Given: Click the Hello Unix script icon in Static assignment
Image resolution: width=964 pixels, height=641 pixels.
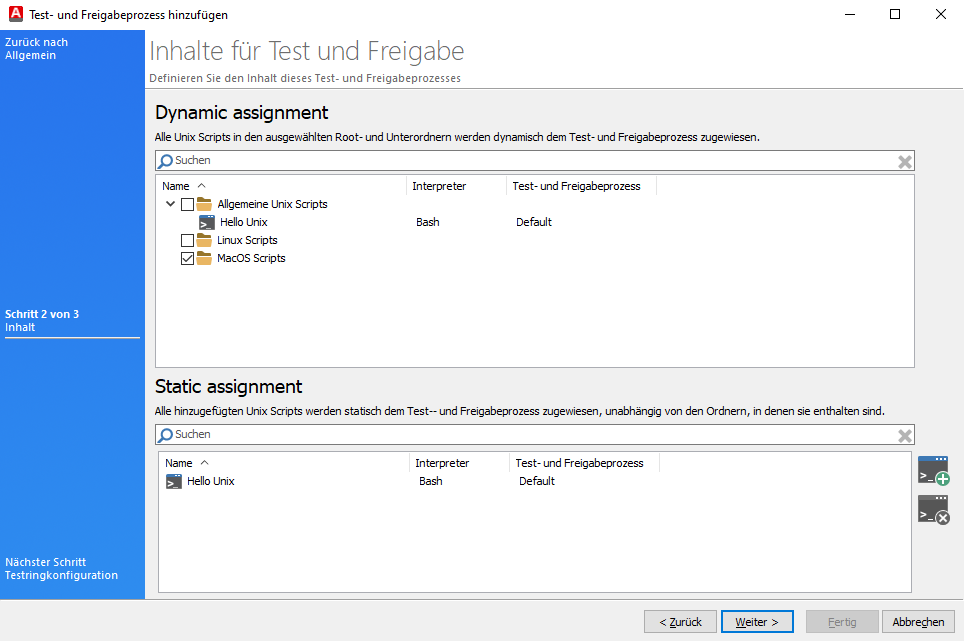Looking at the screenshot, I should (x=173, y=481).
